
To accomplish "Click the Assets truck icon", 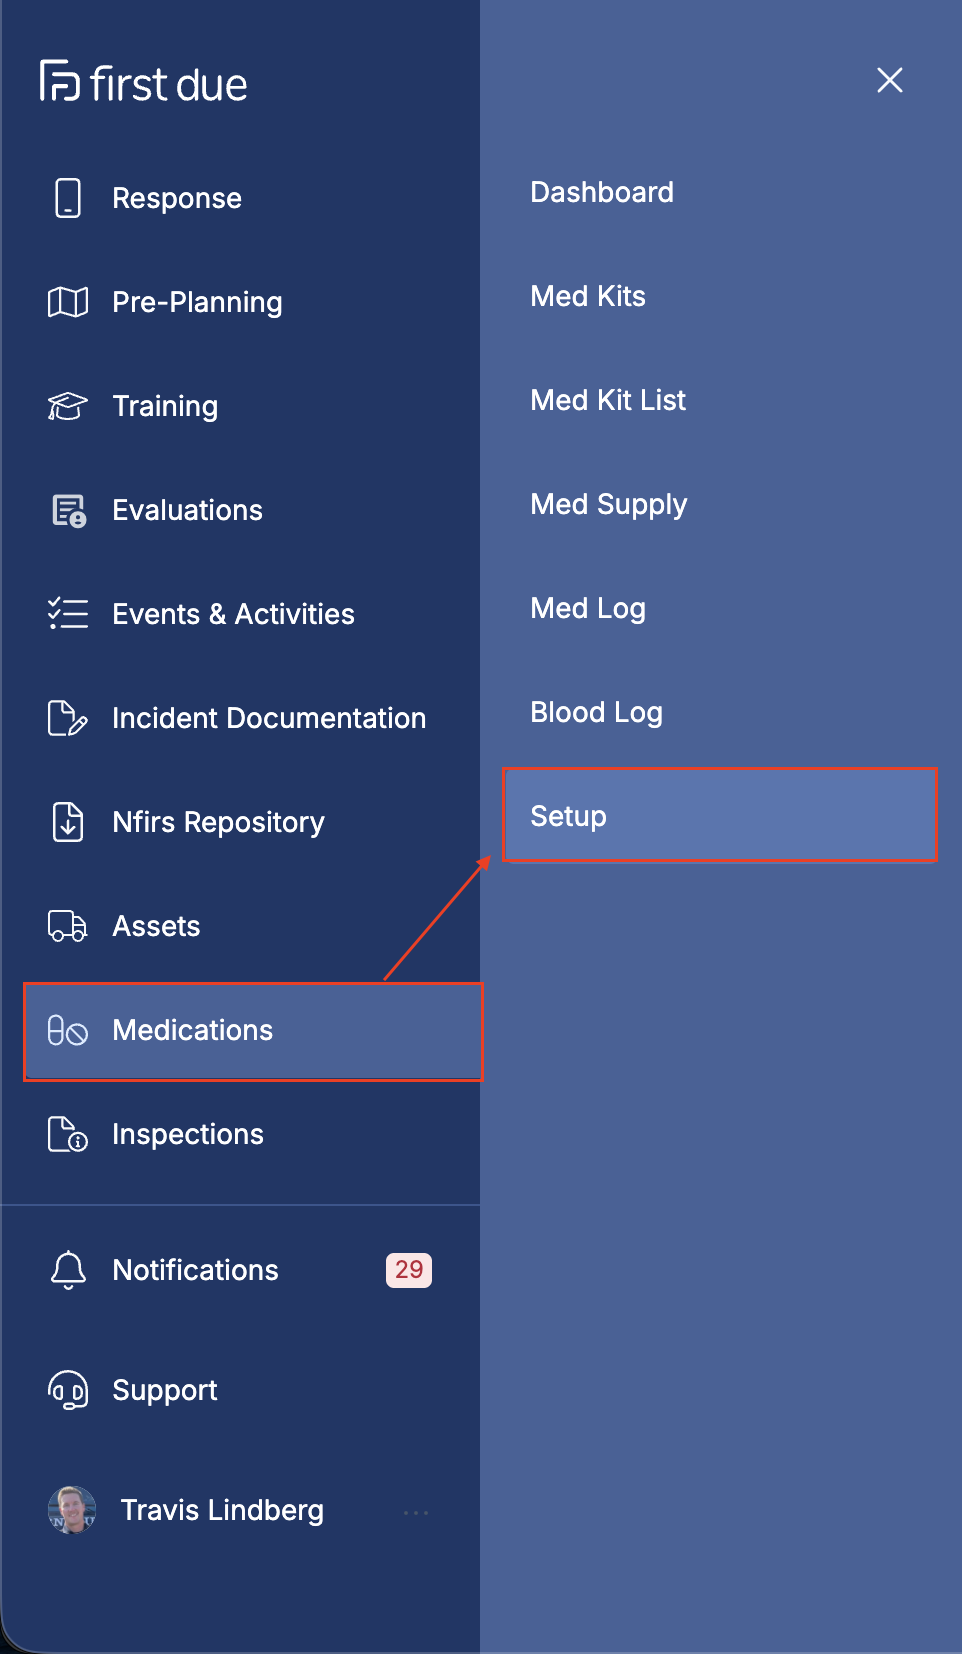I will point(68,926).
